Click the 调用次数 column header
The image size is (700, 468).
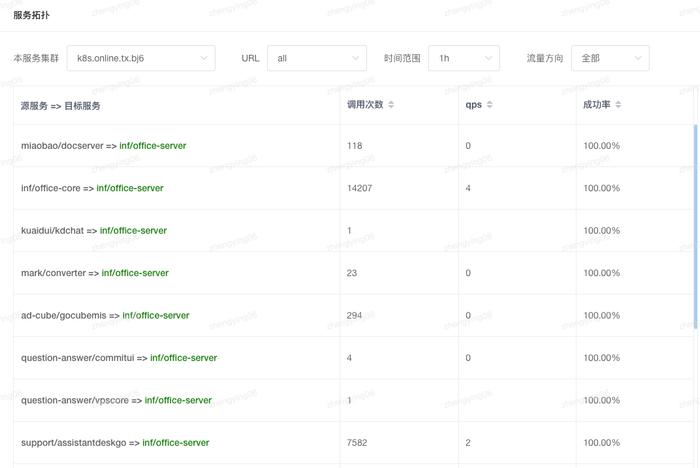(x=365, y=104)
